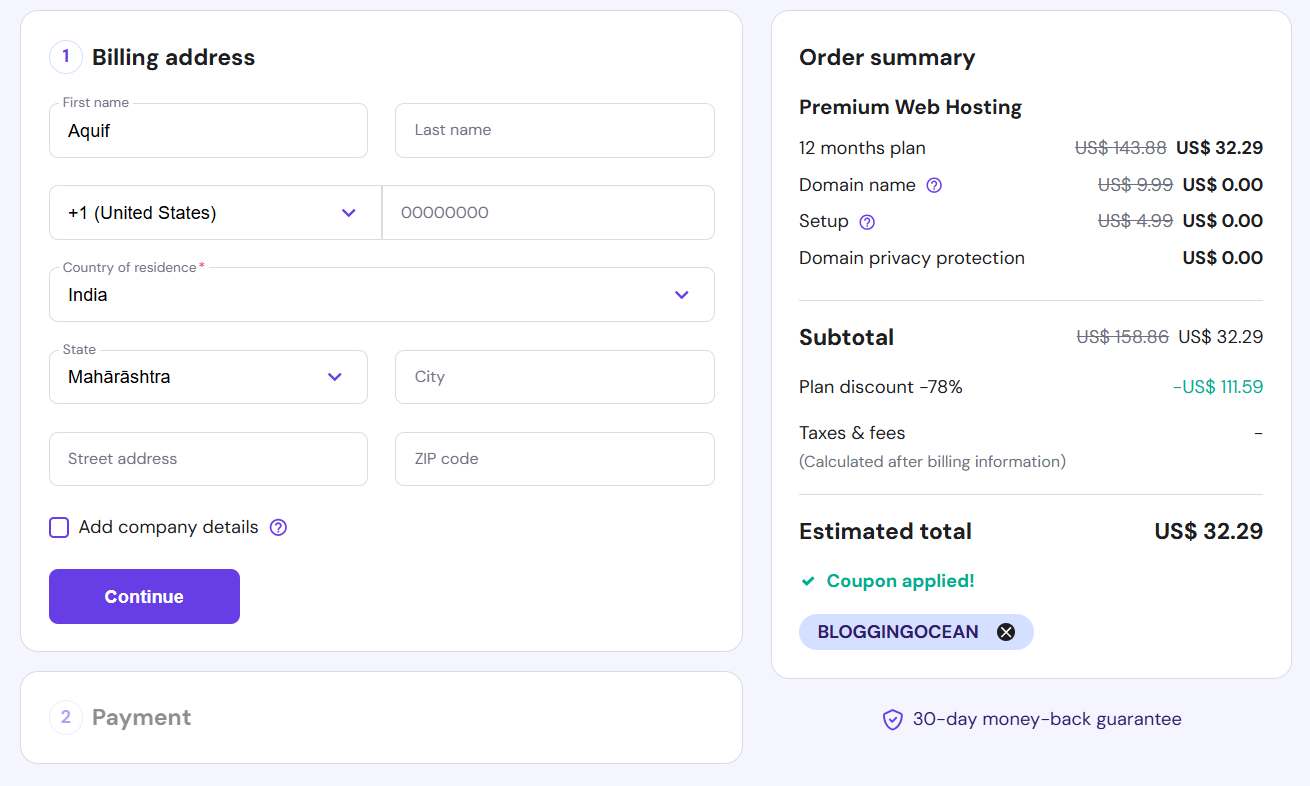Click the Coupon applied! text
This screenshot has height=786, width=1310.
900,581
